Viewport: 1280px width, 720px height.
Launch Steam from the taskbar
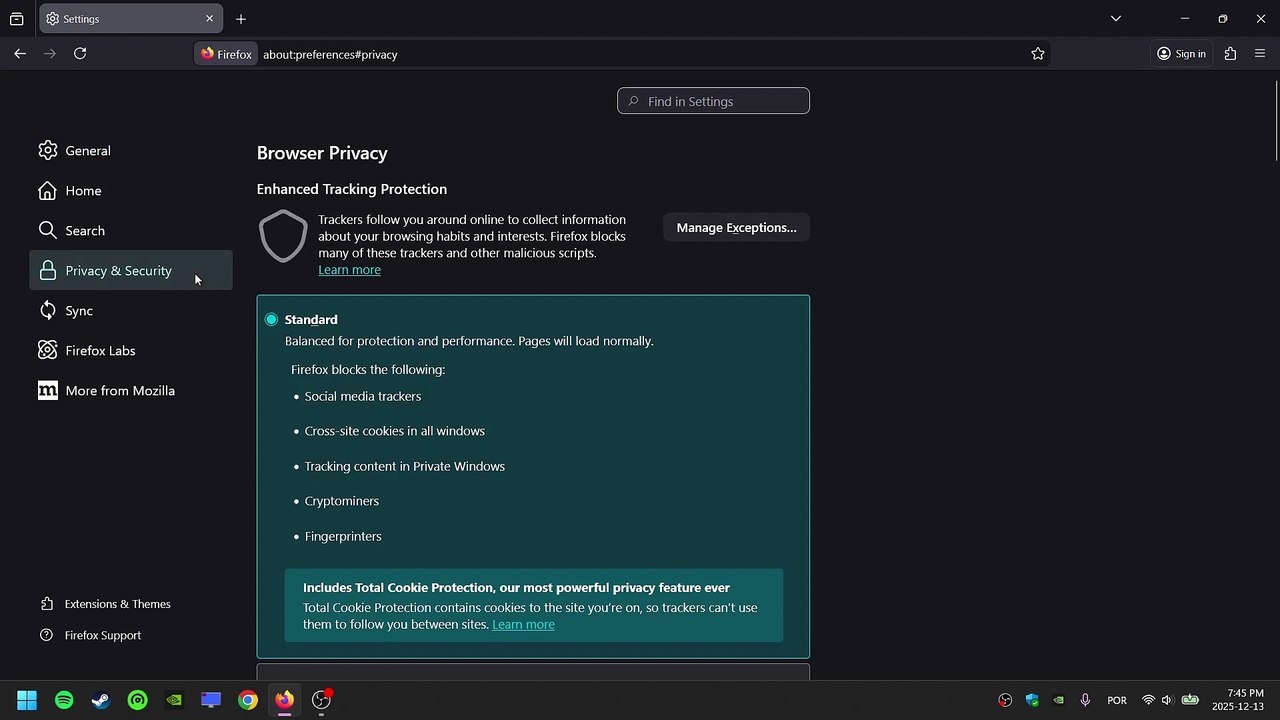(x=101, y=700)
